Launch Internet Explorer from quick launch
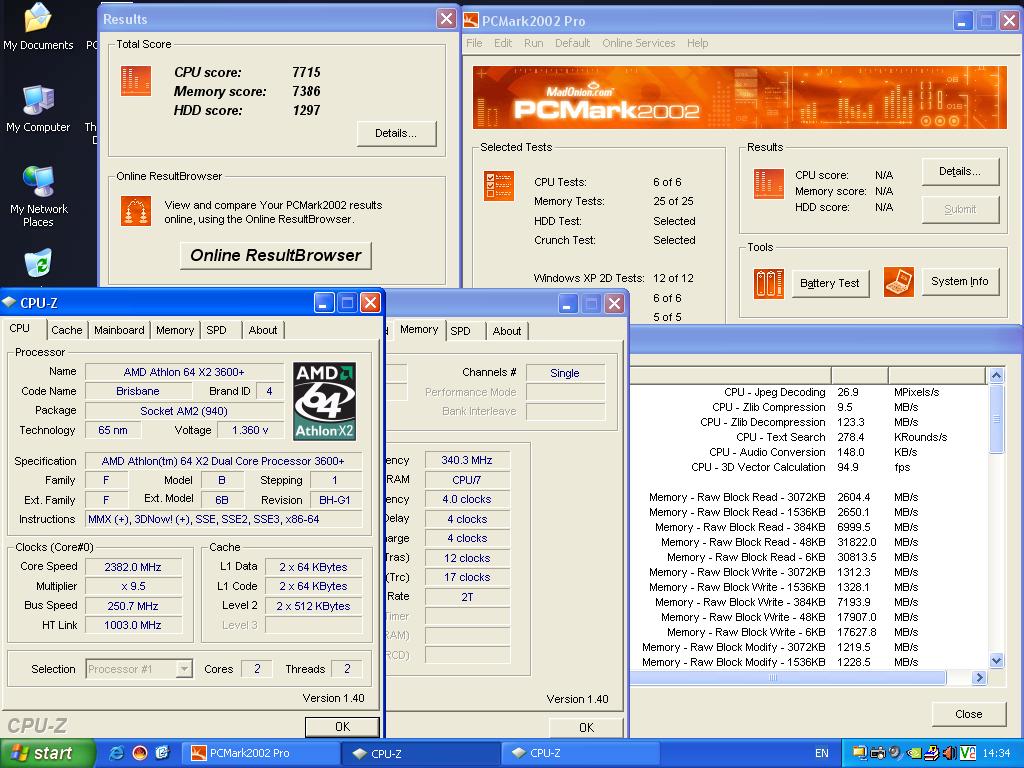1024x768 pixels. pyautogui.click(x=117, y=753)
